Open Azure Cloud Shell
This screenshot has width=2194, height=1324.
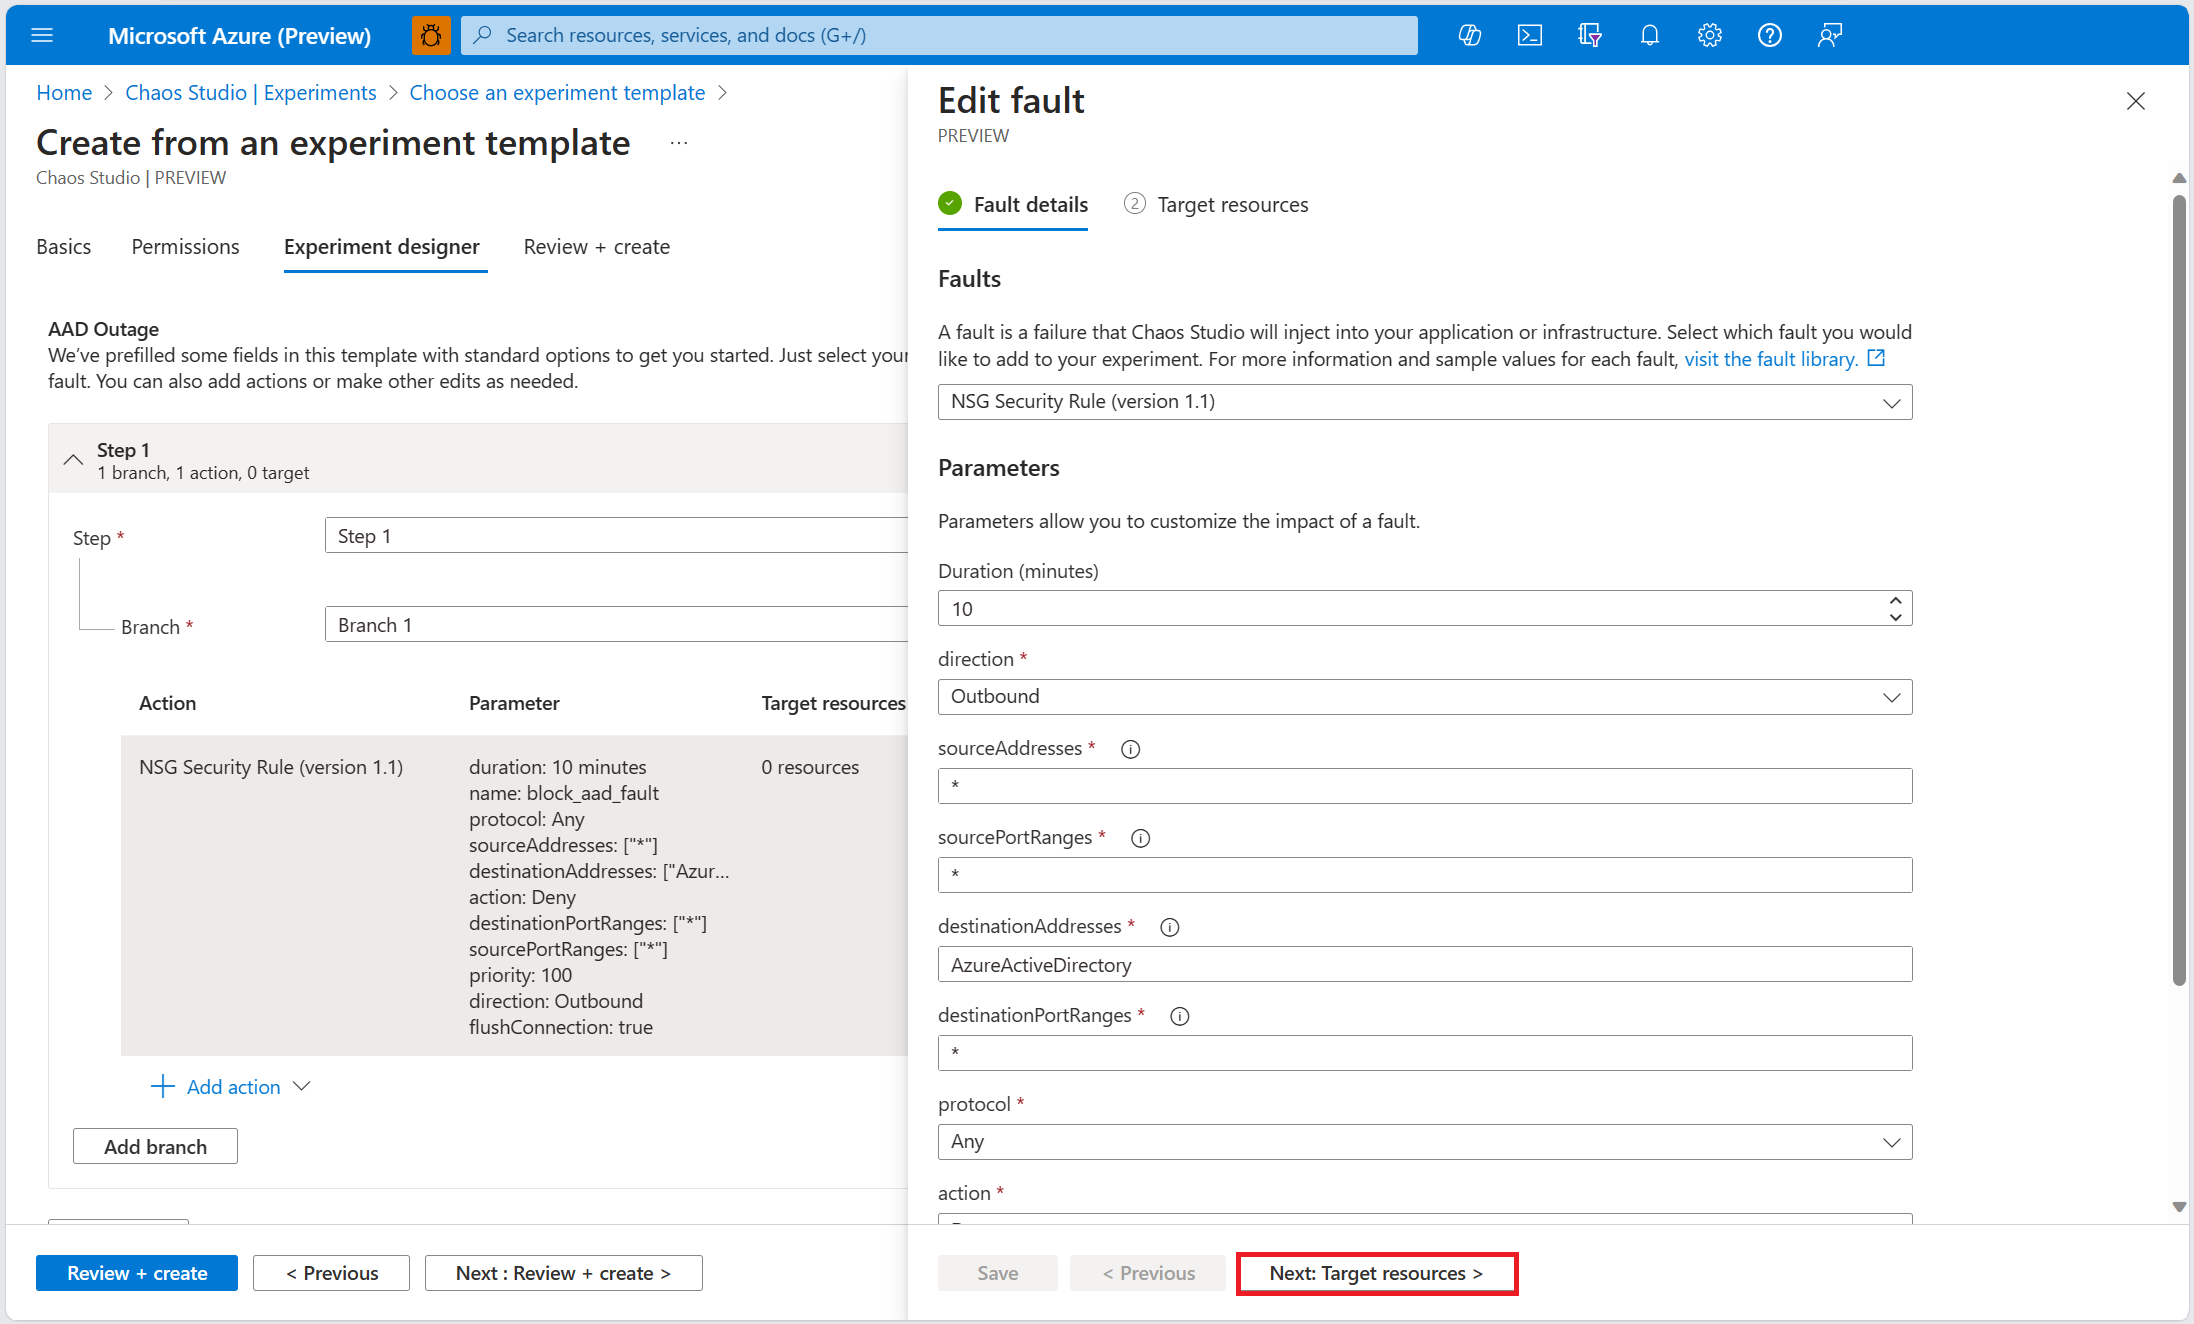pyautogui.click(x=1529, y=35)
